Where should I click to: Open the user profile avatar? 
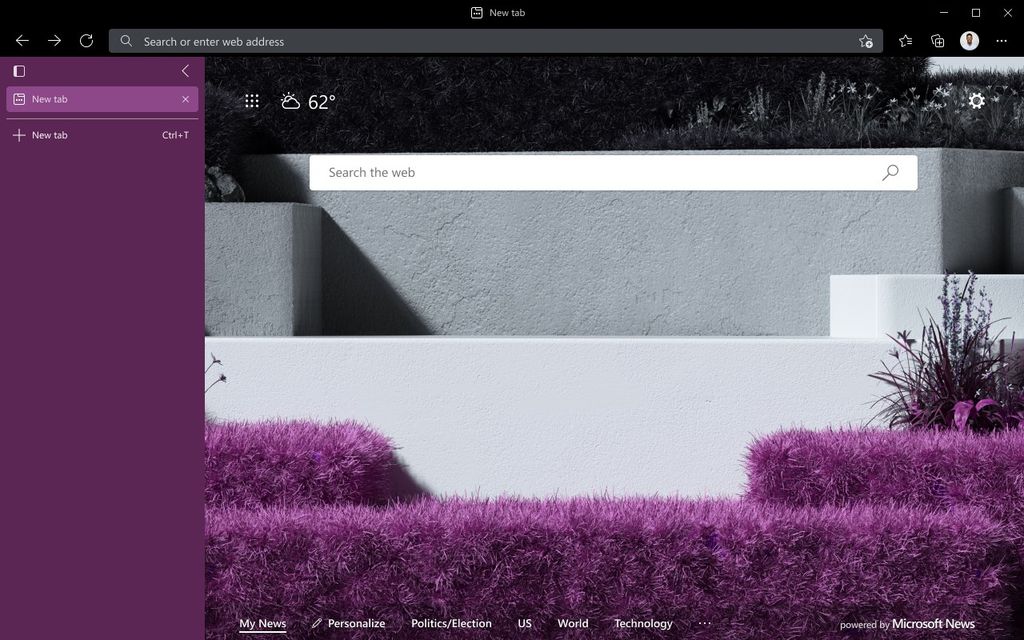coord(969,41)
